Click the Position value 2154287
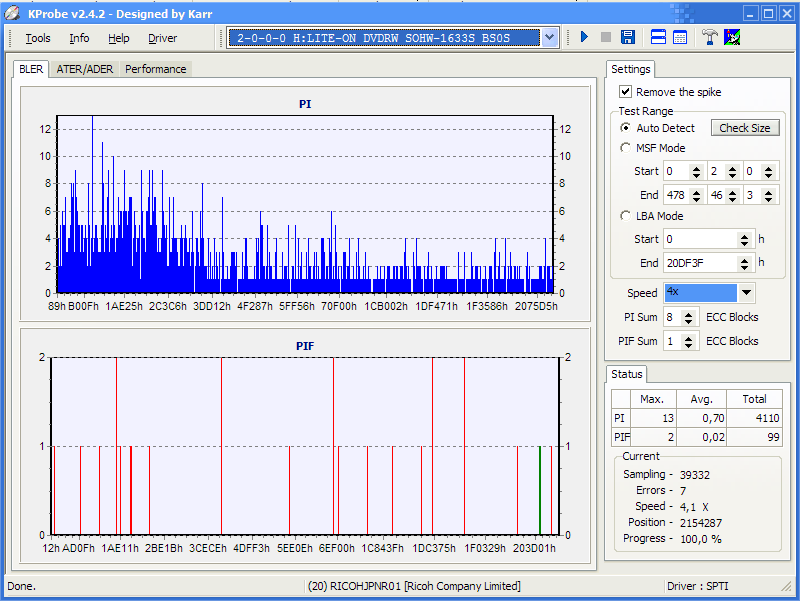Image resolution: width=800 pixels, height=601 pixels. point(701,523)
